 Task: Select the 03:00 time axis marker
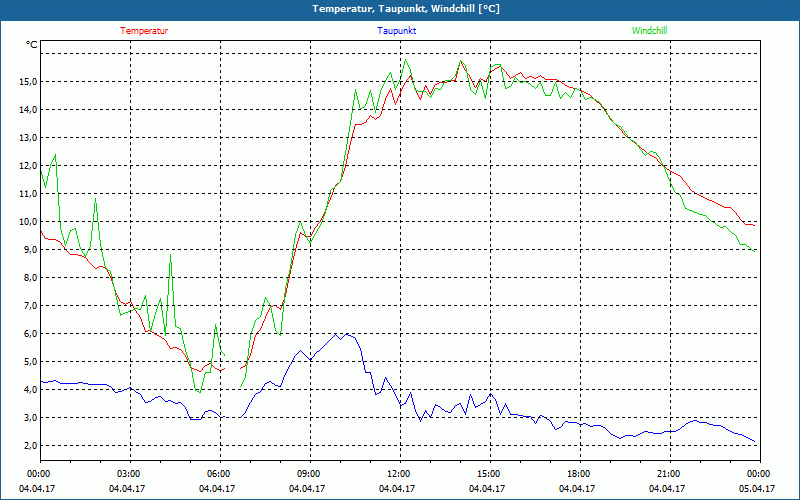click(128, 474)
